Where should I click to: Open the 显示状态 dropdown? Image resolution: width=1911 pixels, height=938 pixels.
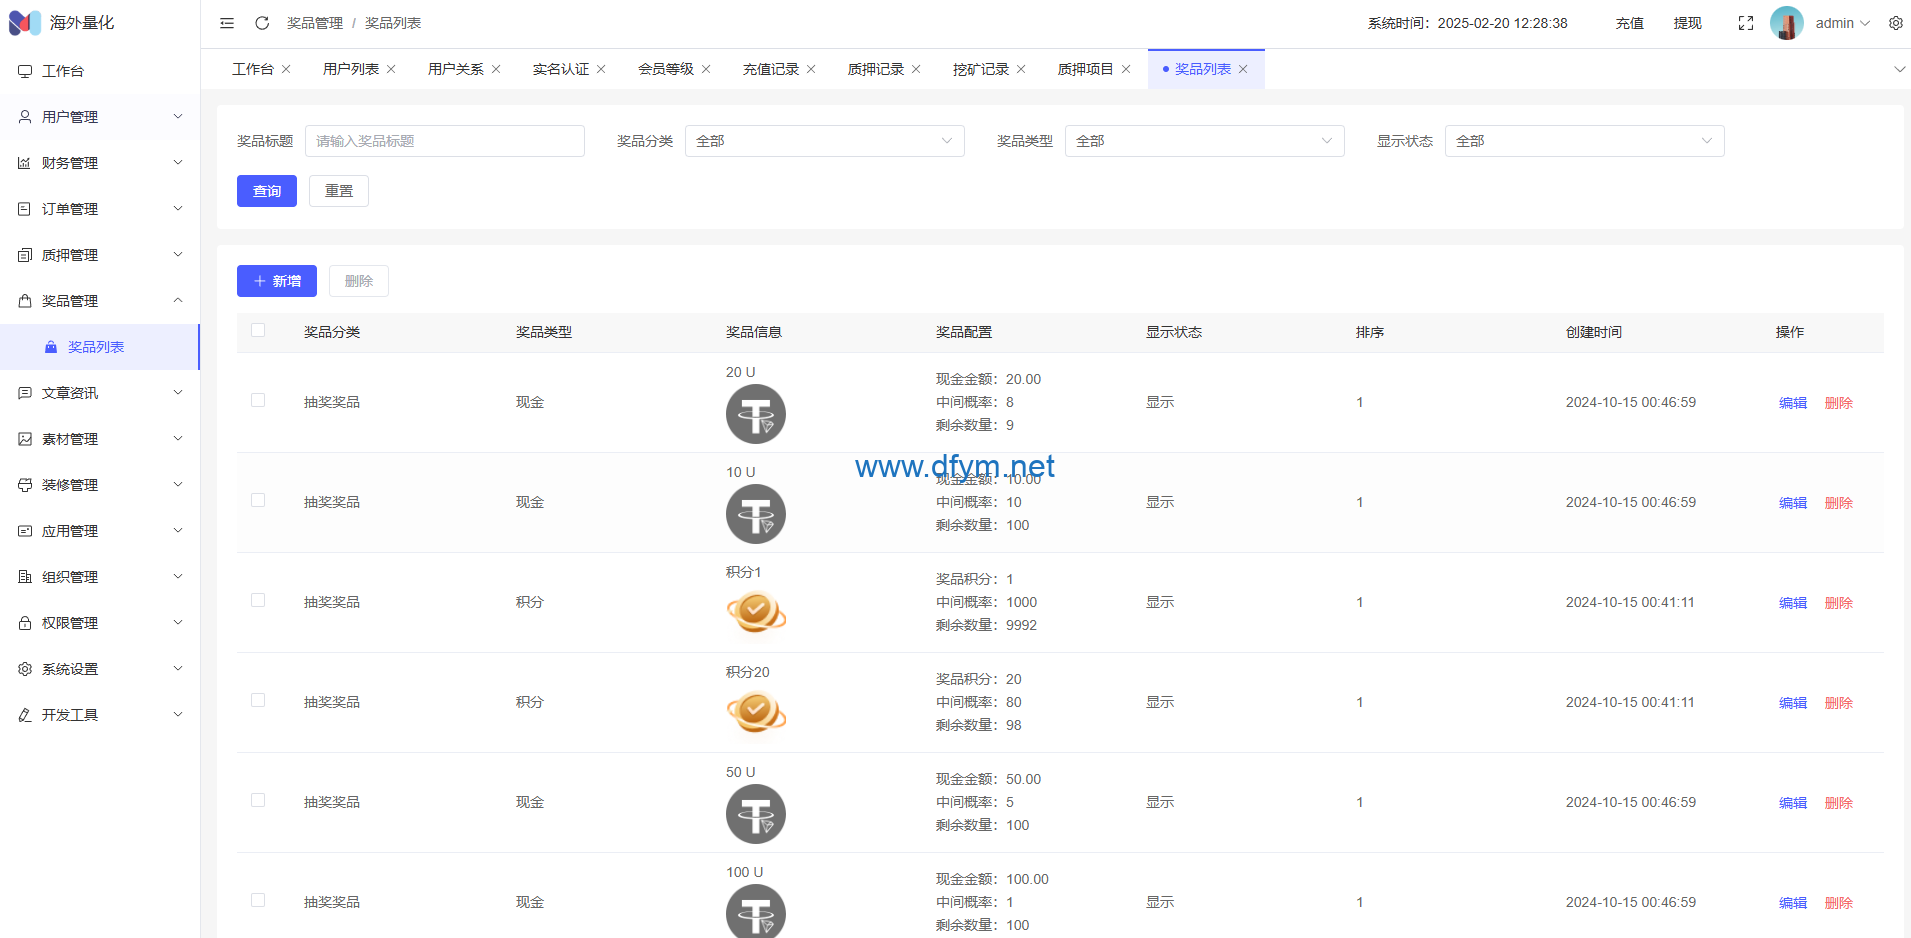1585,141
